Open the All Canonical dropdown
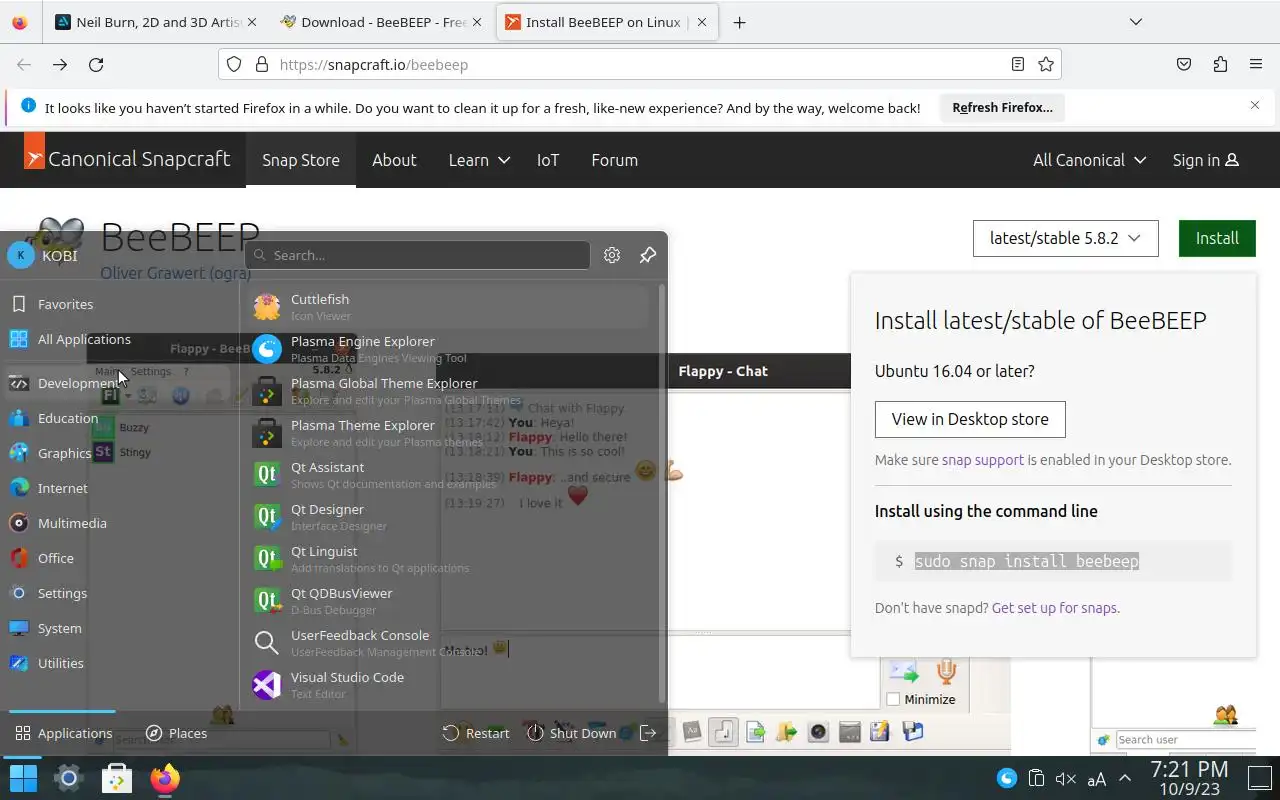The image size is (1280, 800). (1089, 160)
